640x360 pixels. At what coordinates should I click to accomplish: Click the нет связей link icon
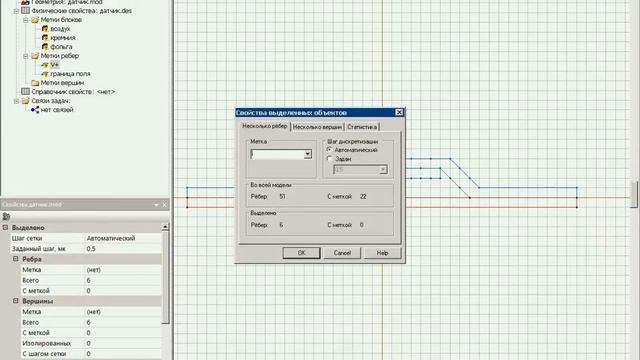[x=35, y=110]
